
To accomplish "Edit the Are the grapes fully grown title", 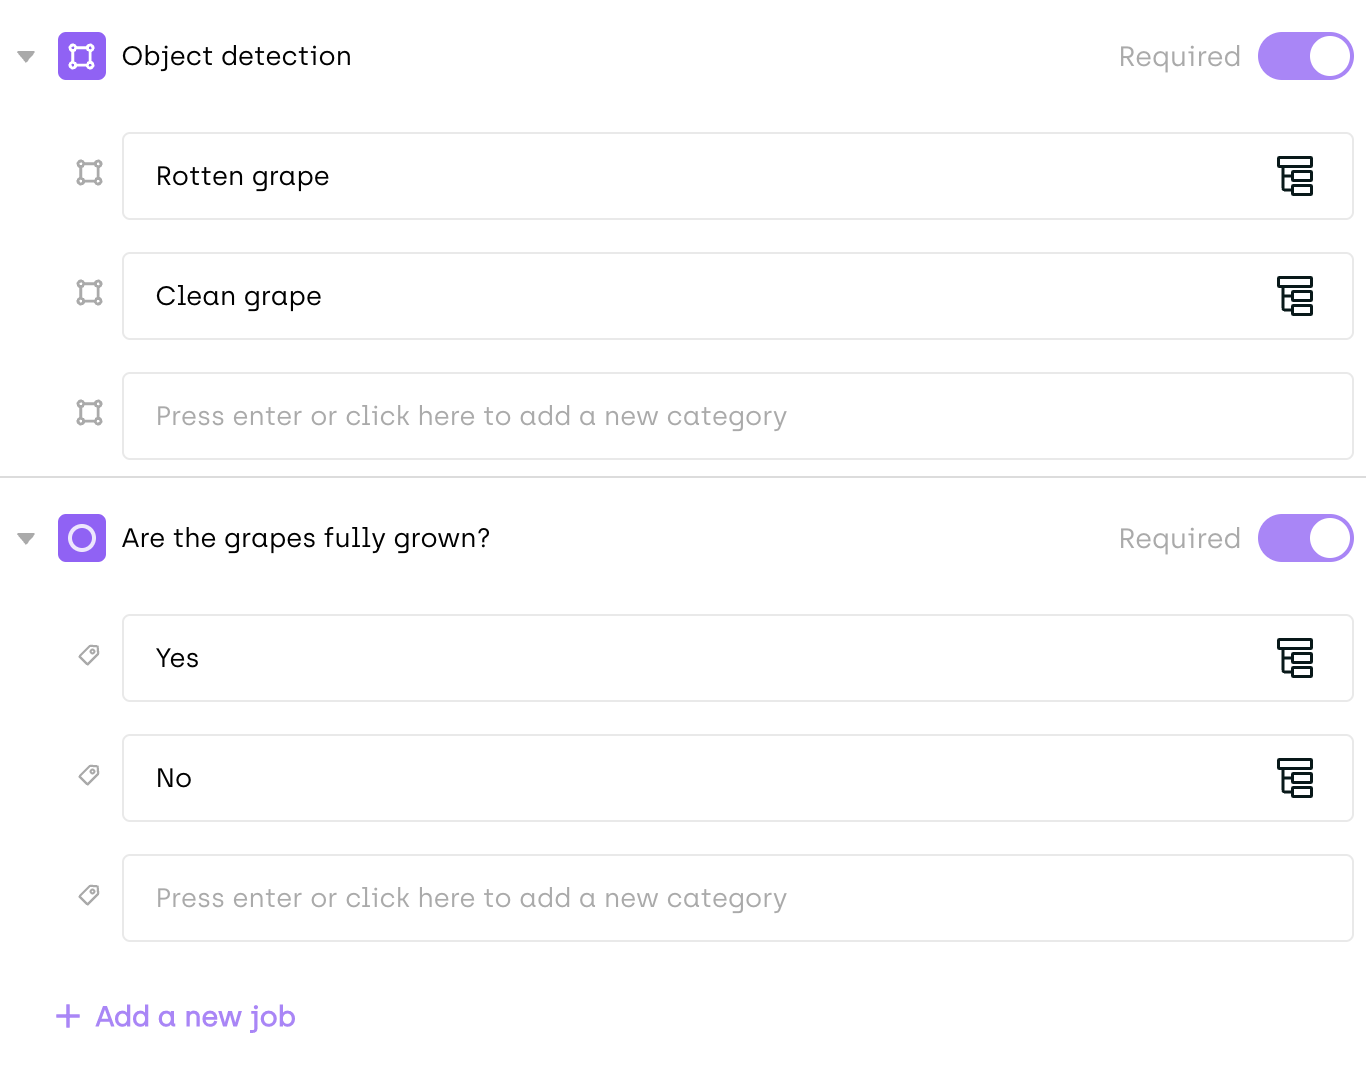I will (306, 538).
